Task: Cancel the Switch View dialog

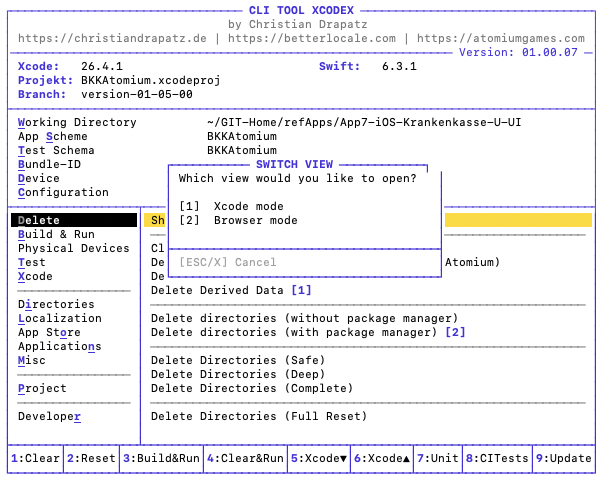Action: 228,263
